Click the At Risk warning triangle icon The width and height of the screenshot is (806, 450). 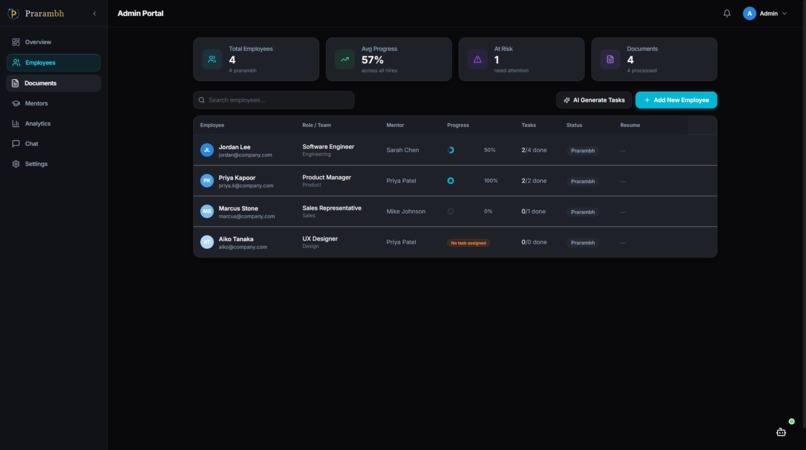pos(477,59)
